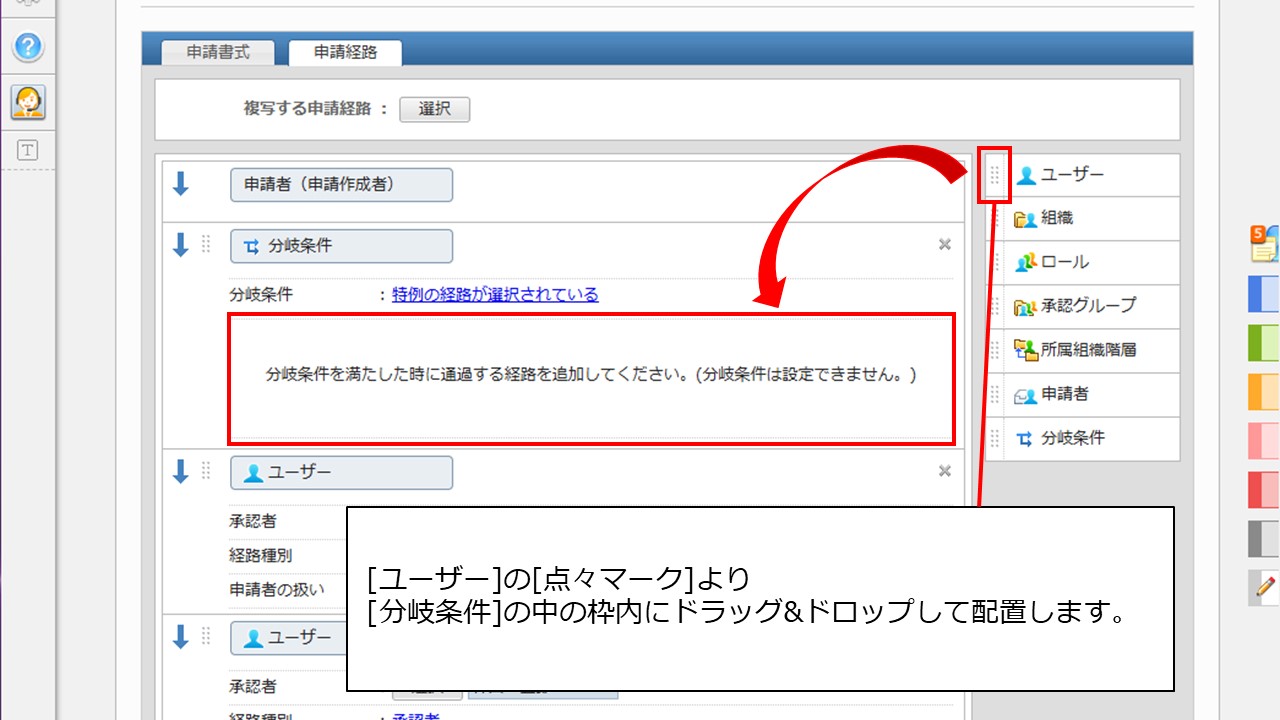Click the 選択 button for 複写する申請経路
Image resolution: width=1280 pixels, height=720 pixels.
tap(434, 109)
